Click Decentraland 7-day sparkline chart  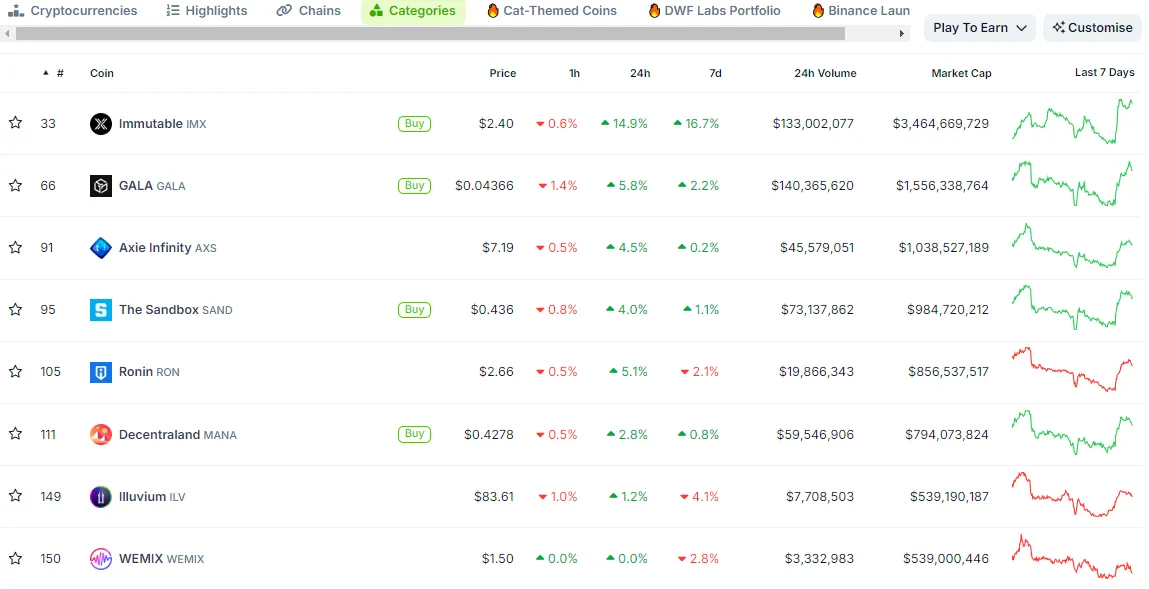[1073, 432]
